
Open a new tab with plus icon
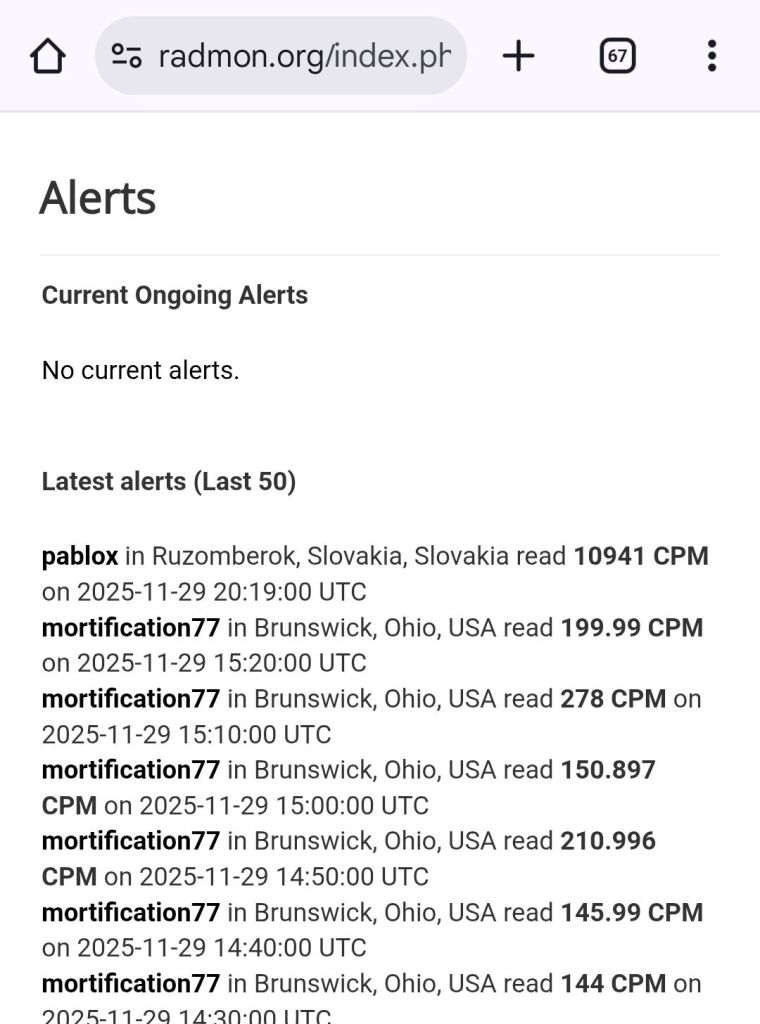click(x=518, y=56)
